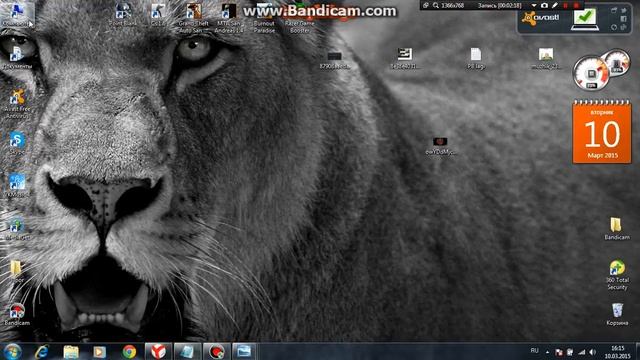The height and width of the screenshot is (360, 640).
Task: Open the media player taskbar icon
Action: (100, 351)
